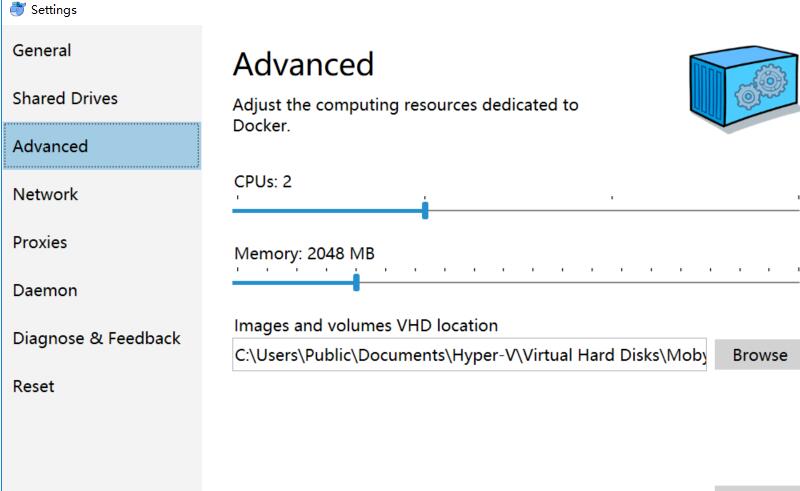Select the Advanced sidebar item

click(102, 146)
